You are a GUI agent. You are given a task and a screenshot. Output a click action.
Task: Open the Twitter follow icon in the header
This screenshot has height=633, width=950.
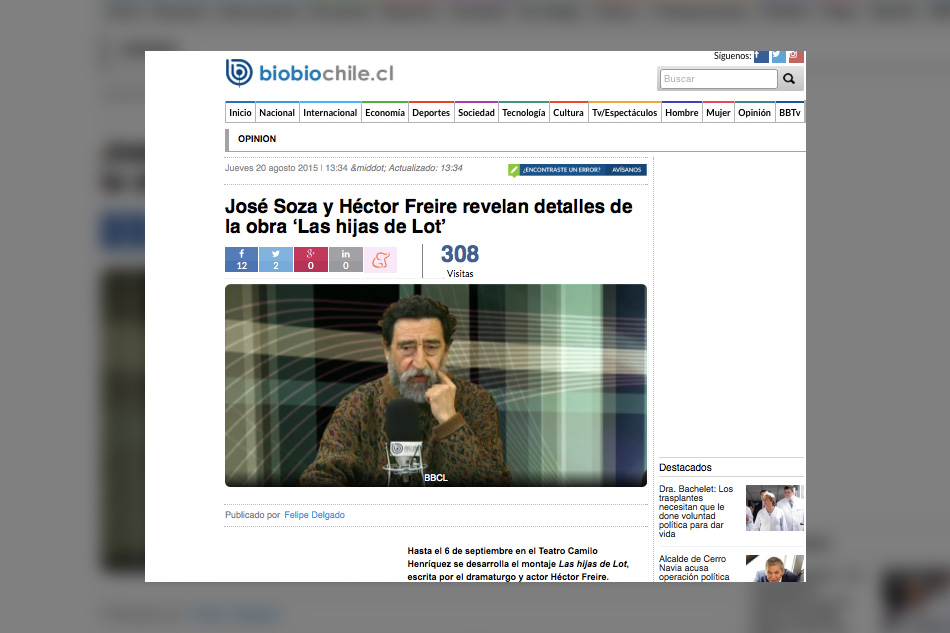pyautogui.click(x=779, y=56)
